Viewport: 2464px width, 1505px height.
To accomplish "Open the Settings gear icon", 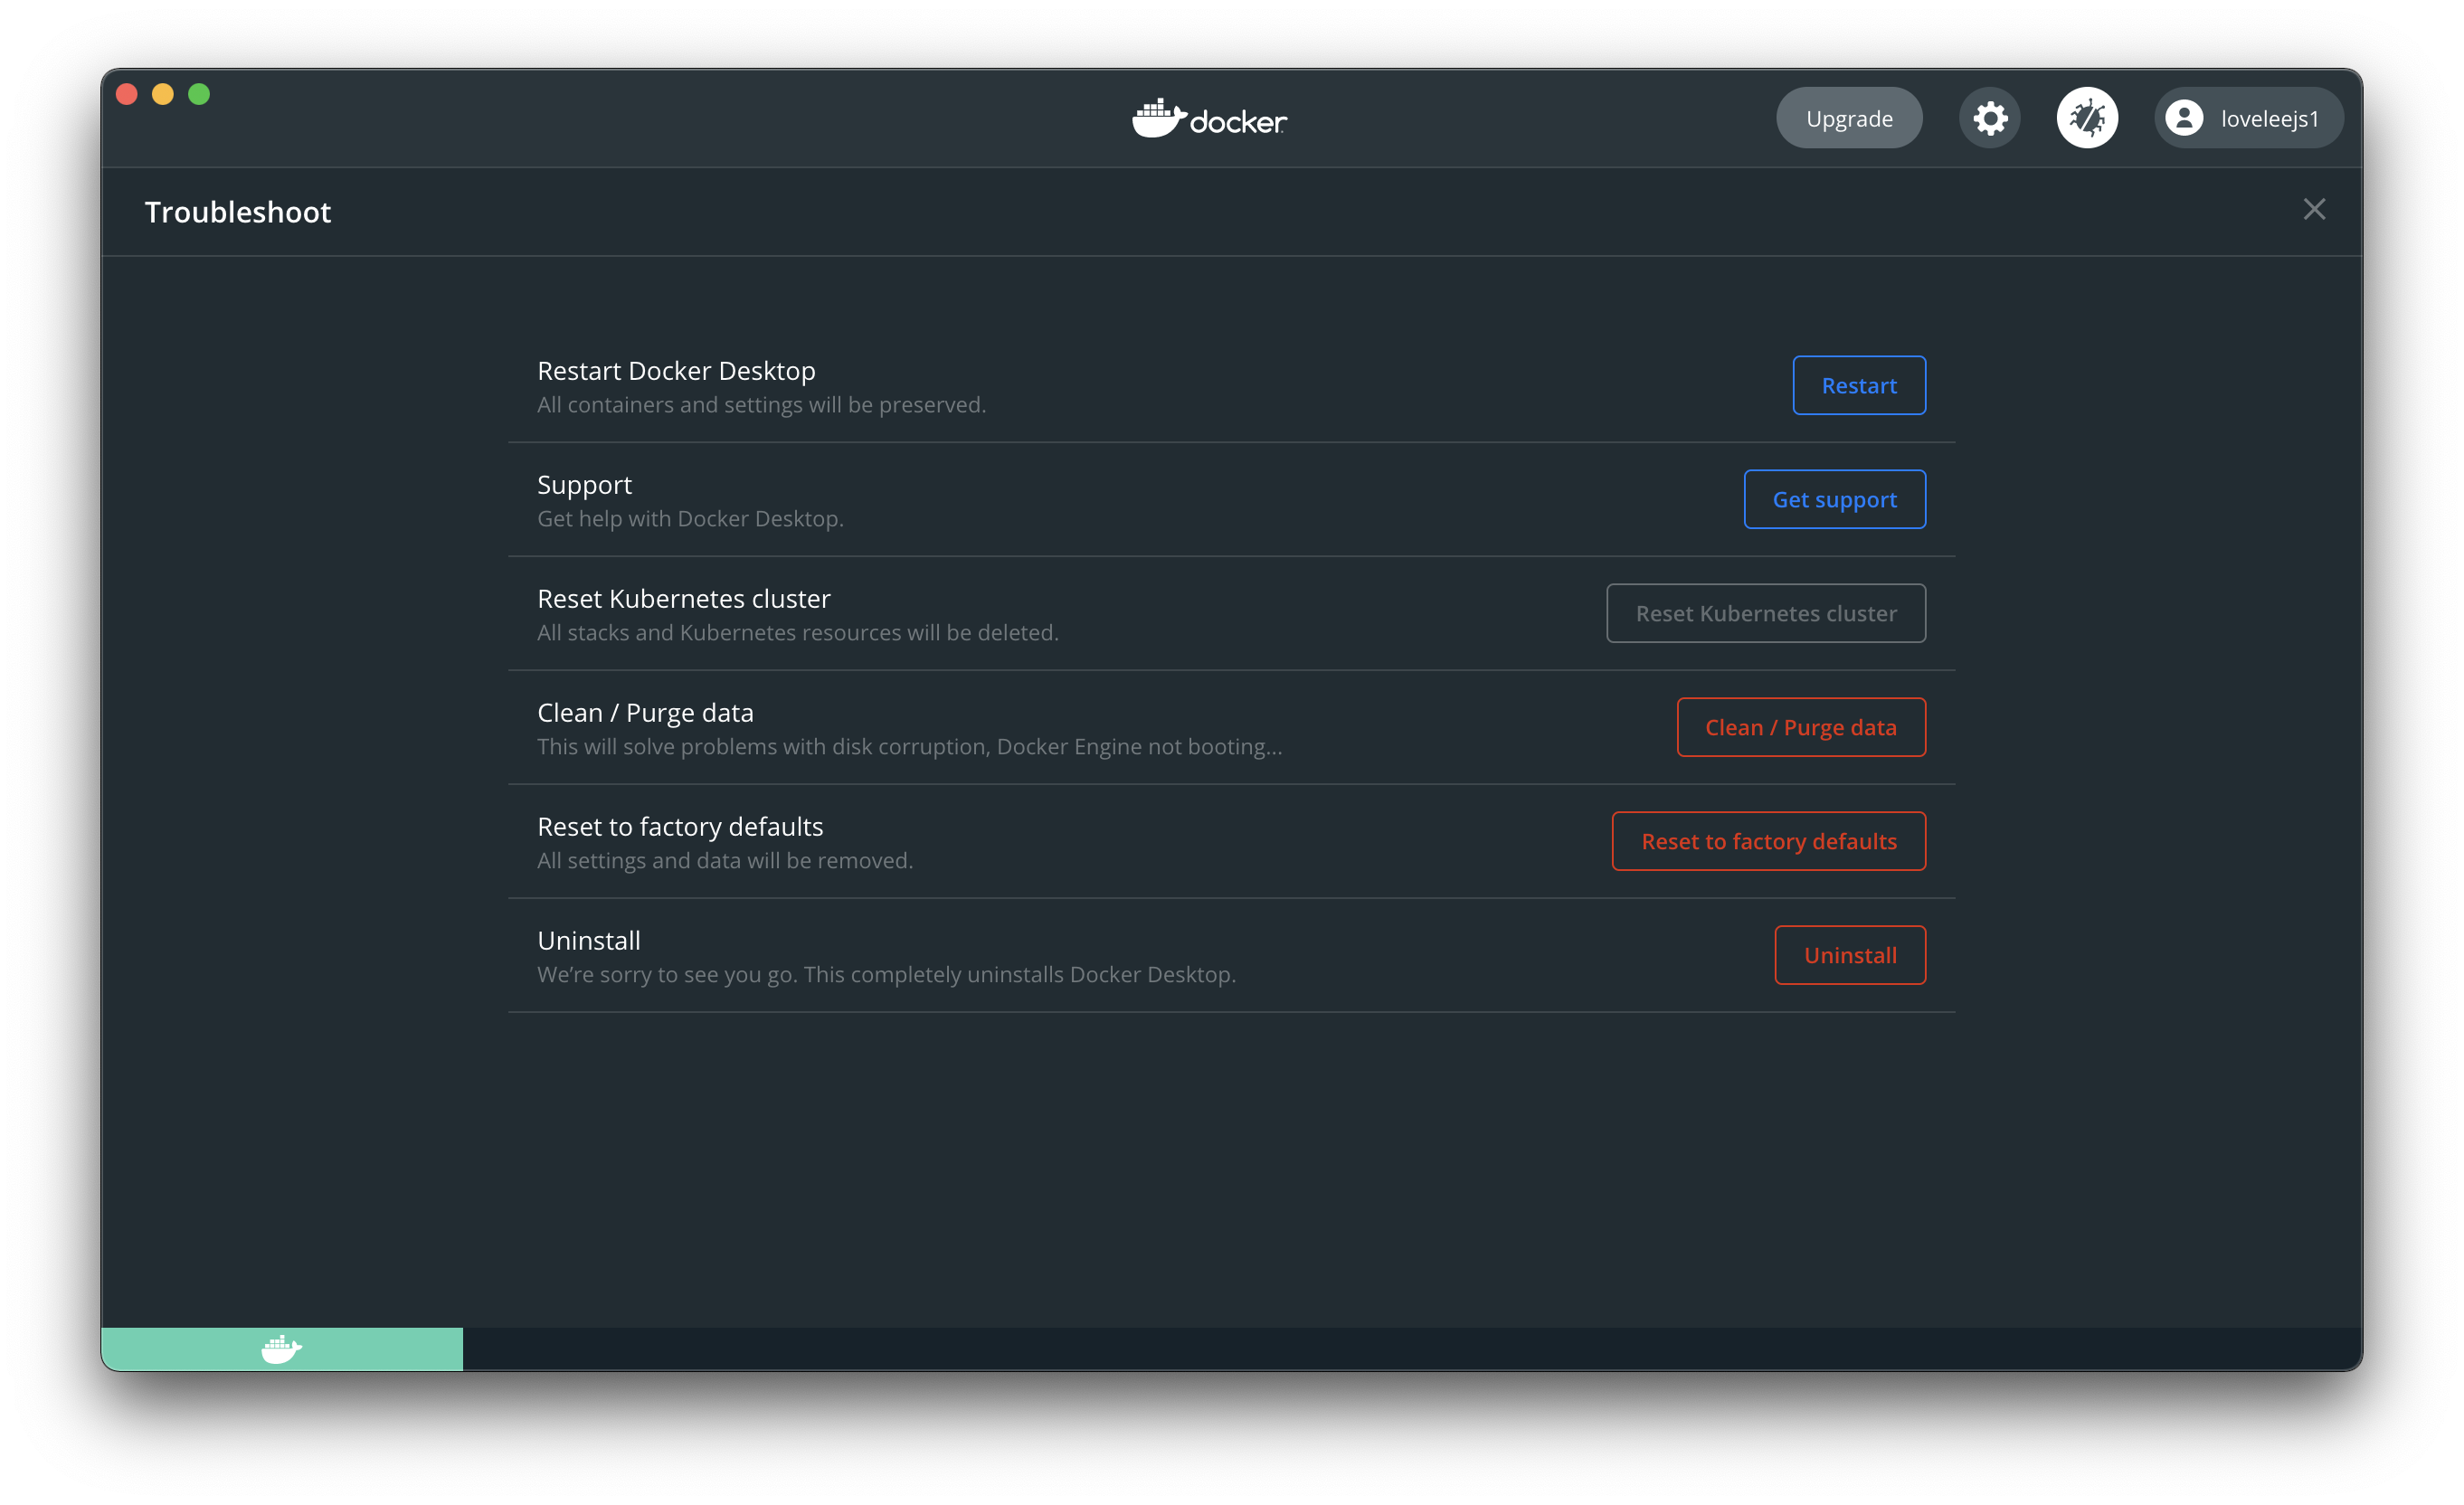I will [1989, 118].
